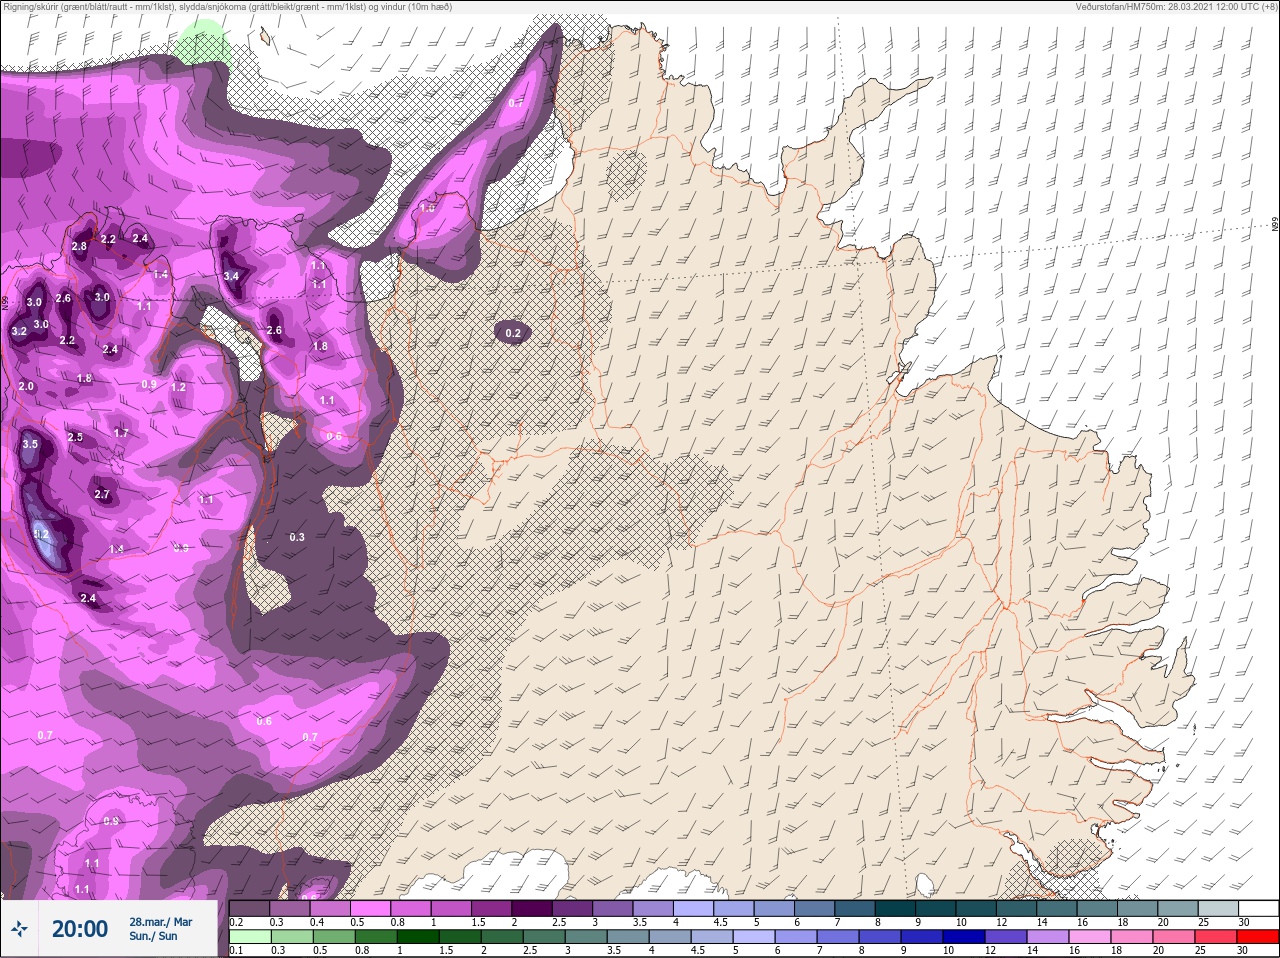Image resolution: width=1280 pixels, height=958 pixels.
Task: Click the 2.5 precipitation value on the map
Action: (x=75, y=437)
